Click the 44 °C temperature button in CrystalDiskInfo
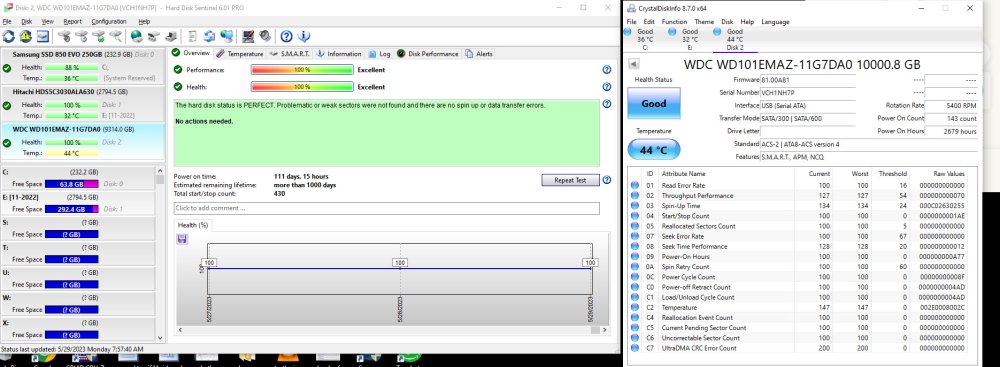1000x367 pixels. (654, 150)
